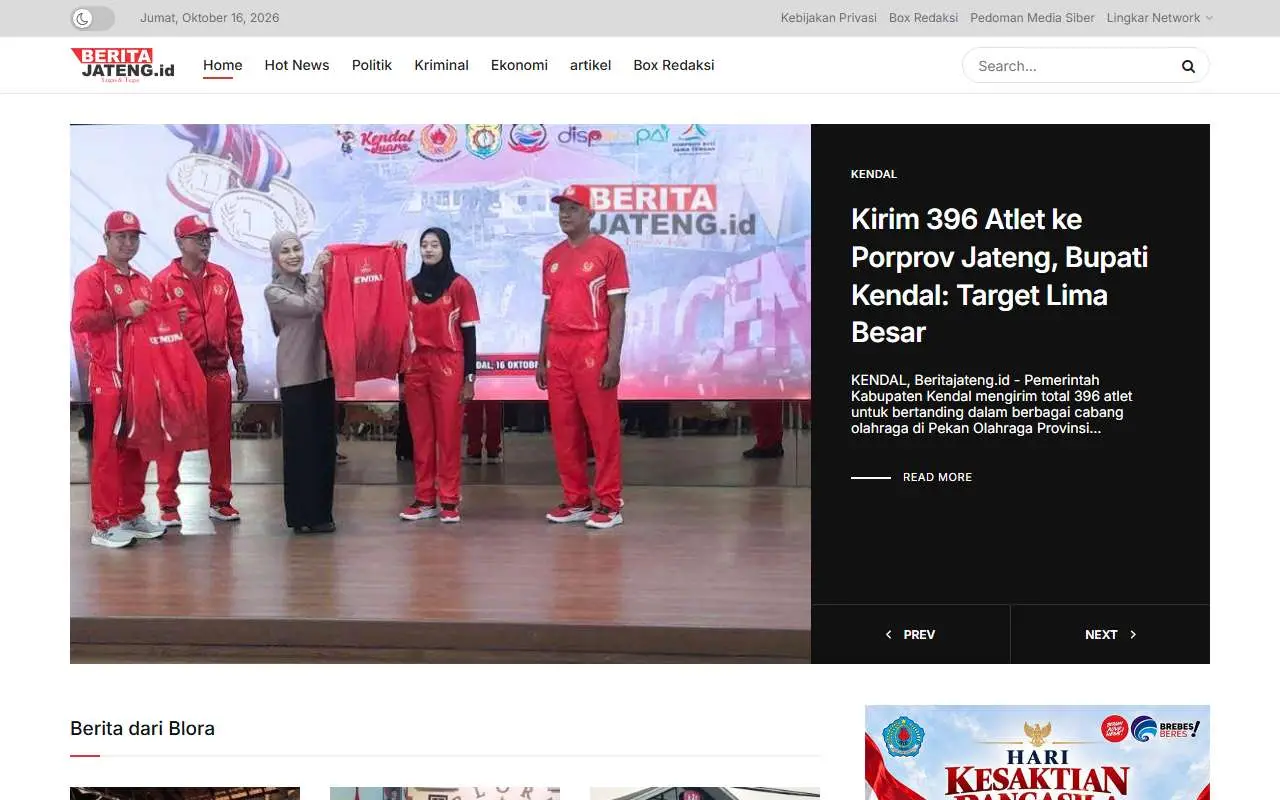The width and height of the screenshot is (1280, 800).
Task: Open Box Redaksi in the top bar
Action: point(923,18)
